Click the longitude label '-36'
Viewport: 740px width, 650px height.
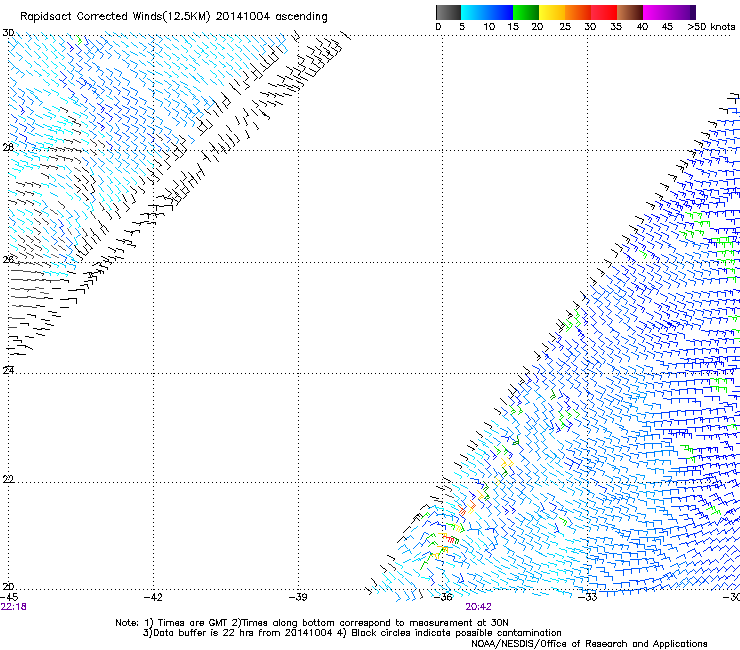coord(443,597)
